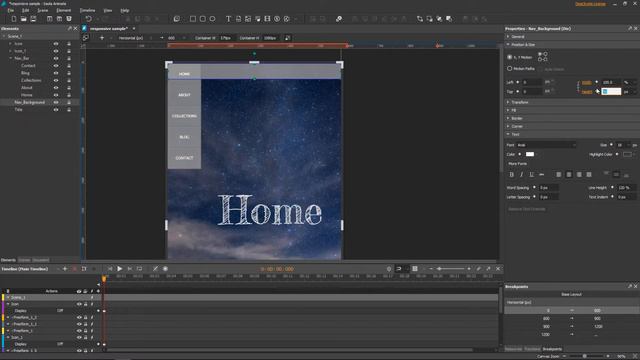The height and width of the screenshot is (360, 640).
Task: Select the Rounded rectangle shape tool
Action: click(x=203, y=19)
